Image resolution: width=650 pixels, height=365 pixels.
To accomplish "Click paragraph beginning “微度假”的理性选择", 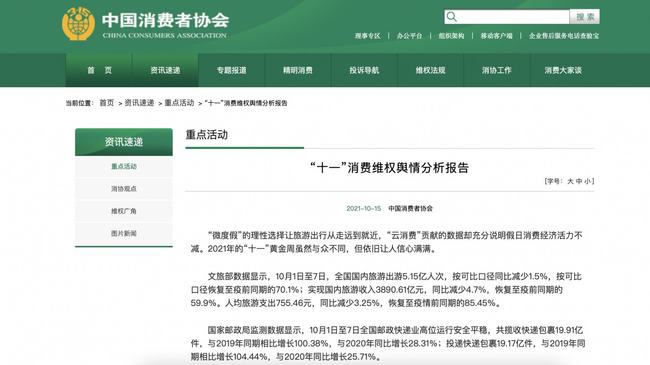I will coord(386,242).
